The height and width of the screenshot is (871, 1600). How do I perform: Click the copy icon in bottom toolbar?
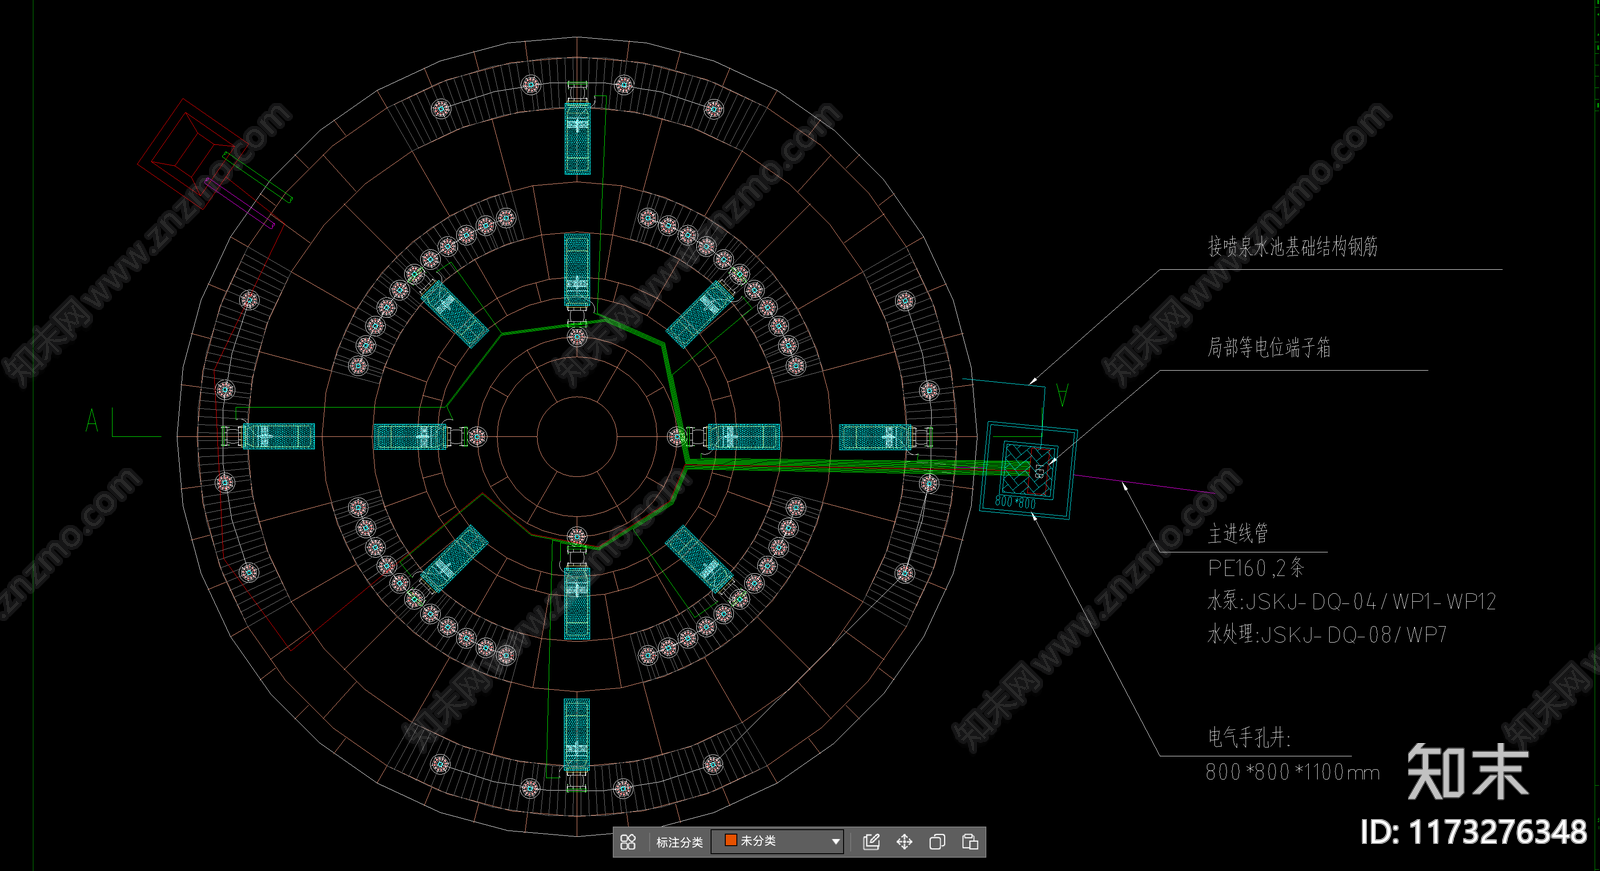937,842
